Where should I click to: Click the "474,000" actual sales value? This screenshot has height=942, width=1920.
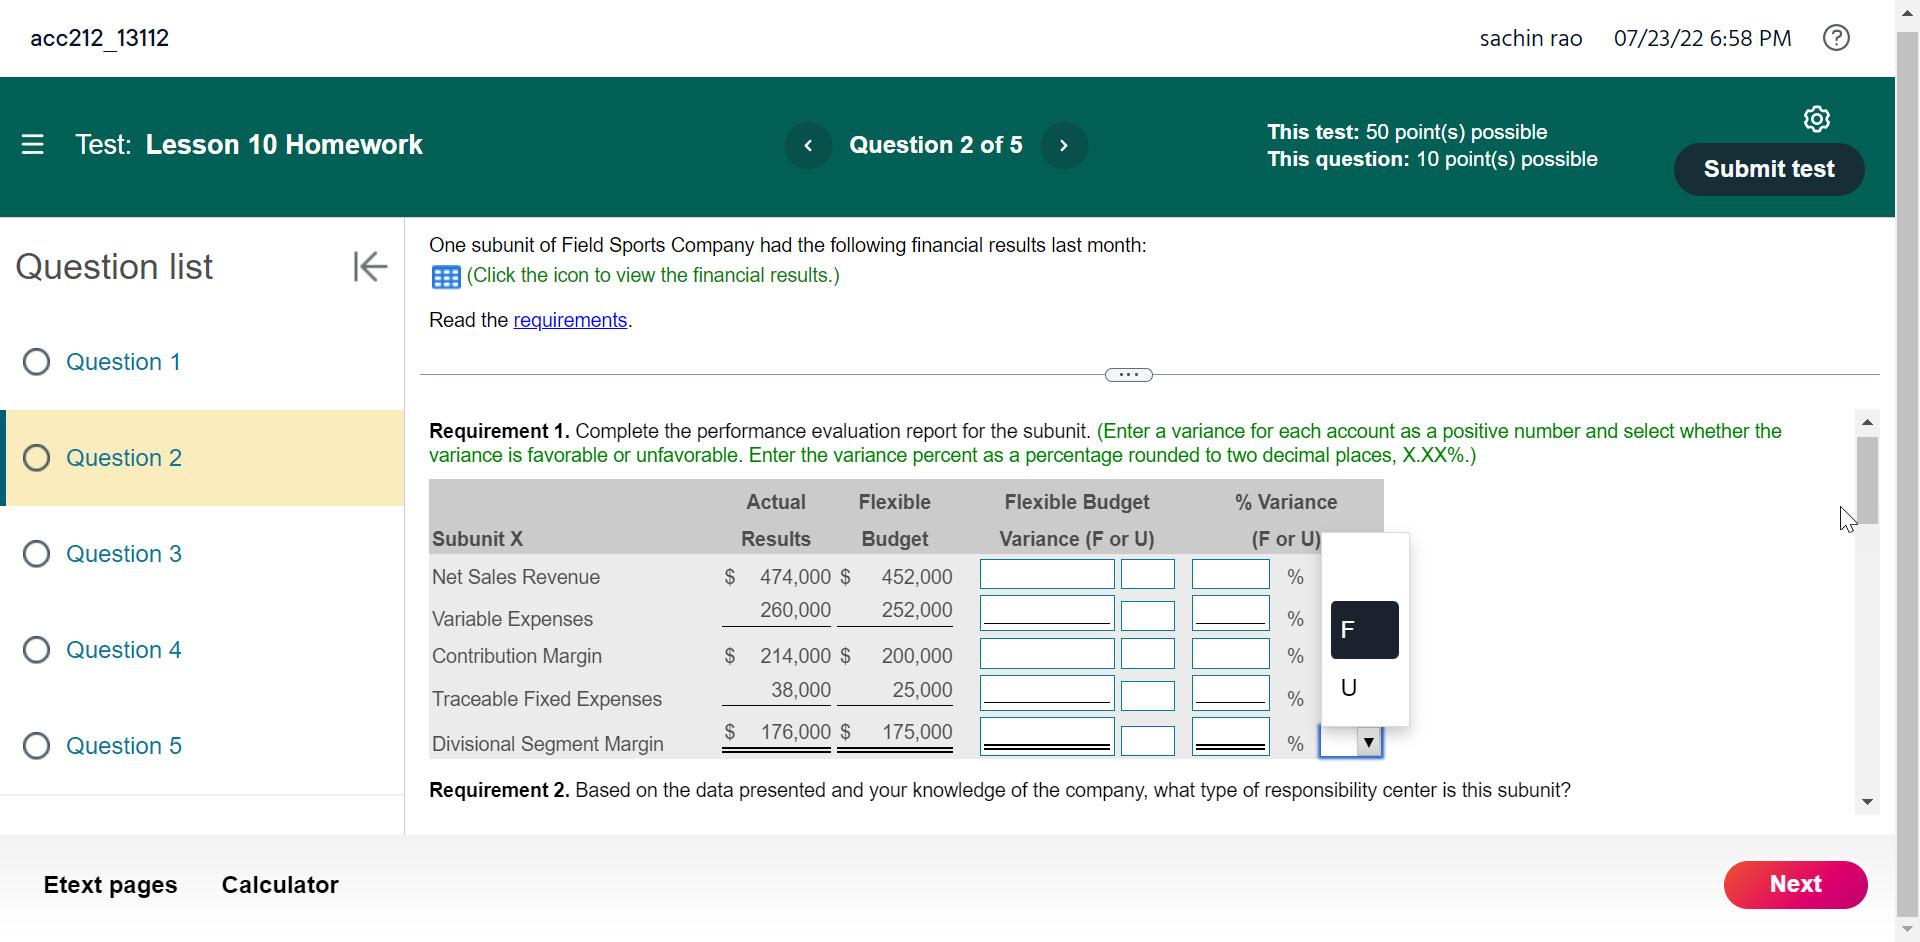pos(795,577)
